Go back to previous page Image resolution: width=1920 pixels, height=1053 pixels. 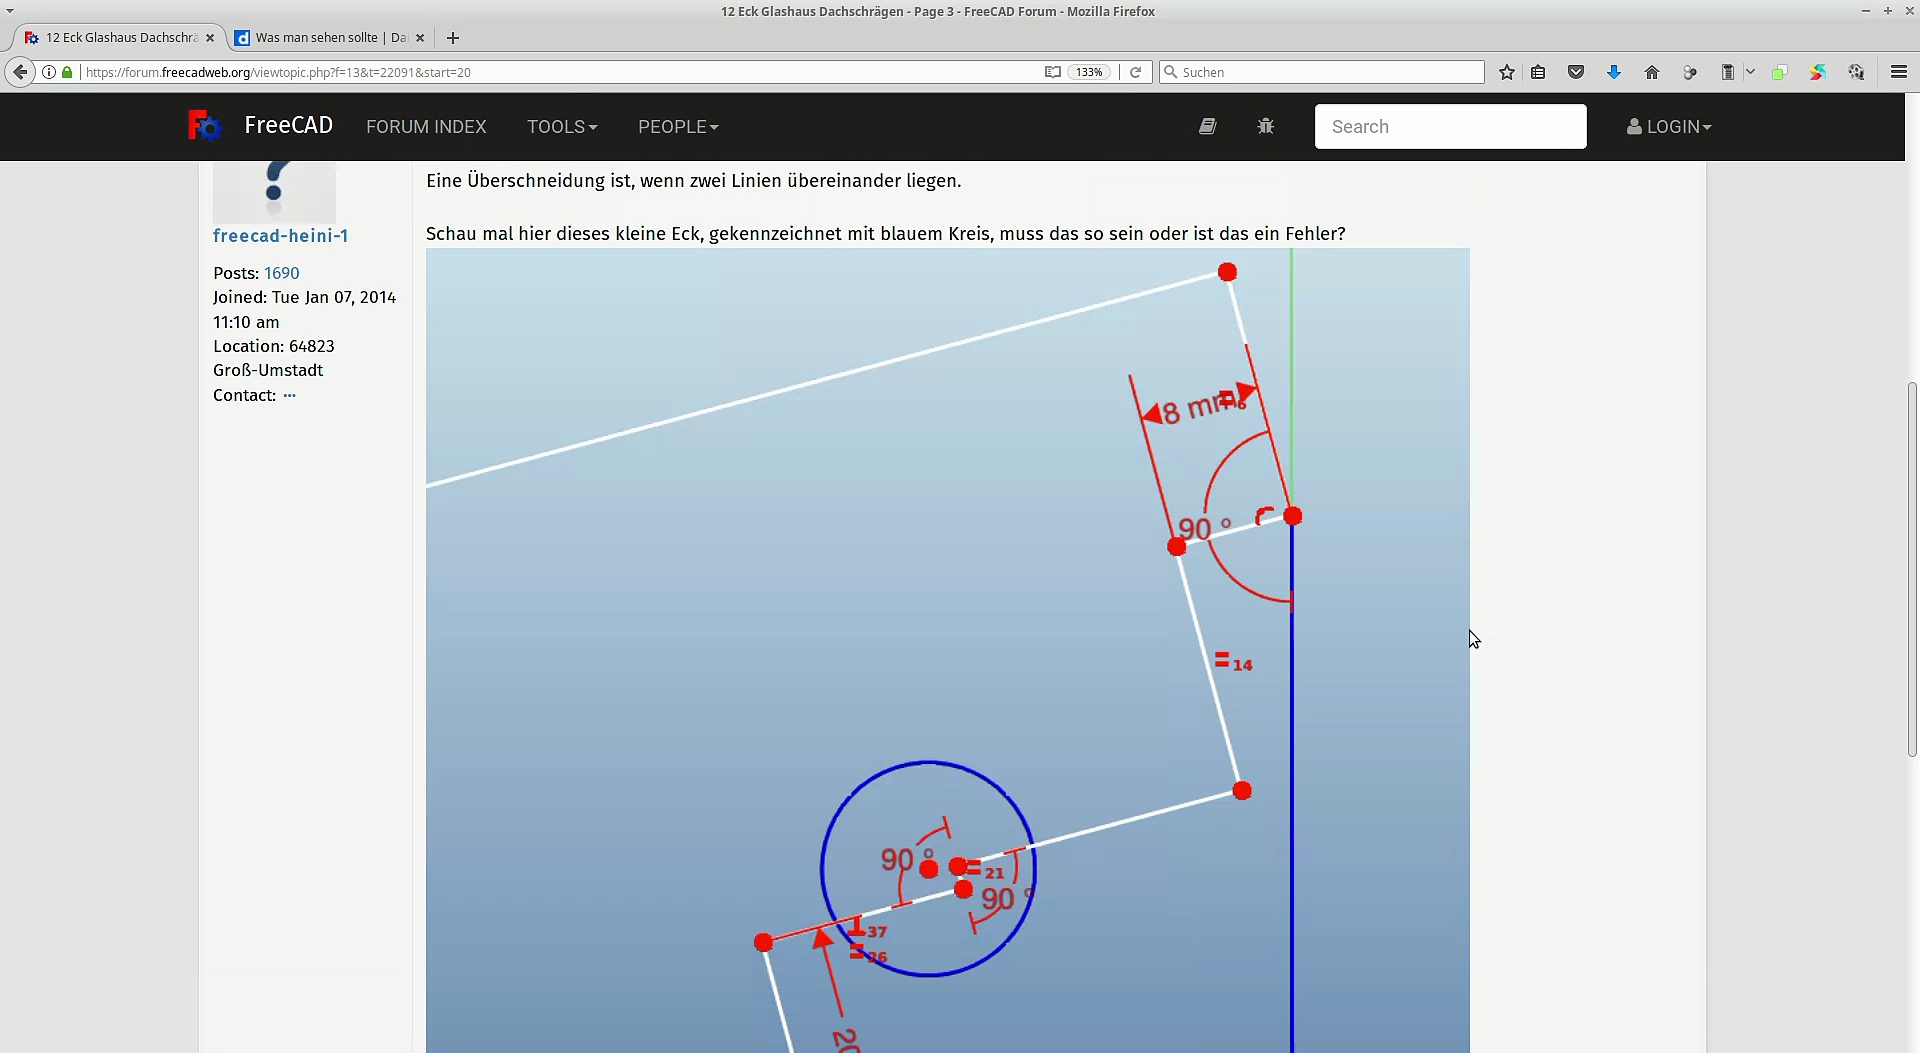(x=20, y=72)
